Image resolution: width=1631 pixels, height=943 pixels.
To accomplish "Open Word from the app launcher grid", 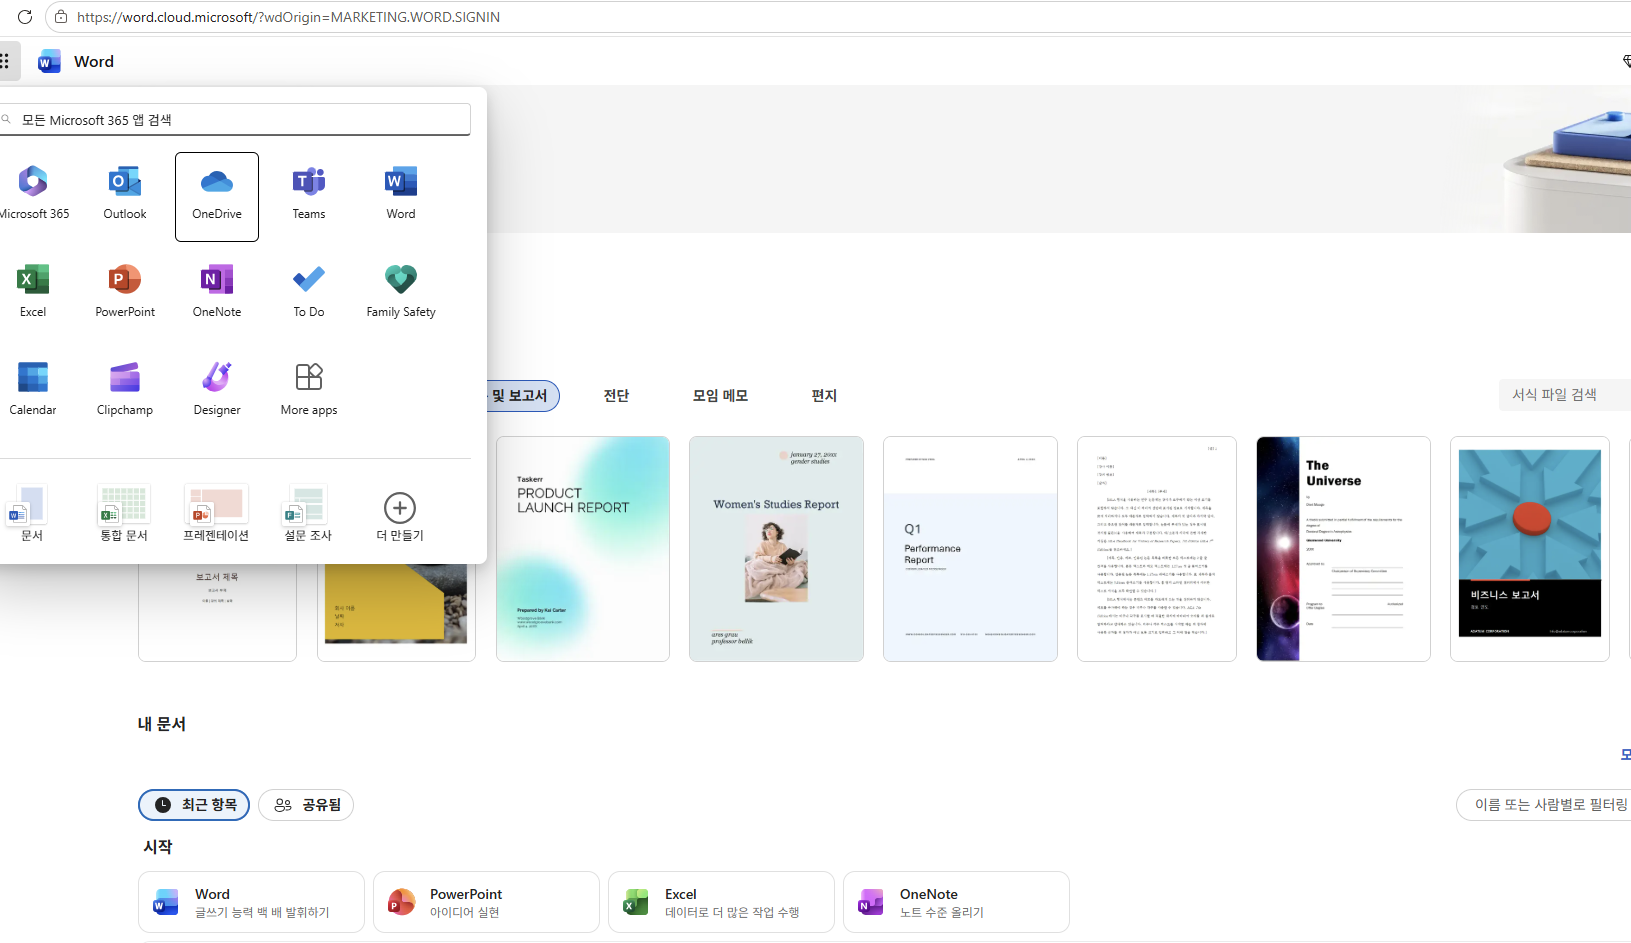I will (x=401, y=194).
